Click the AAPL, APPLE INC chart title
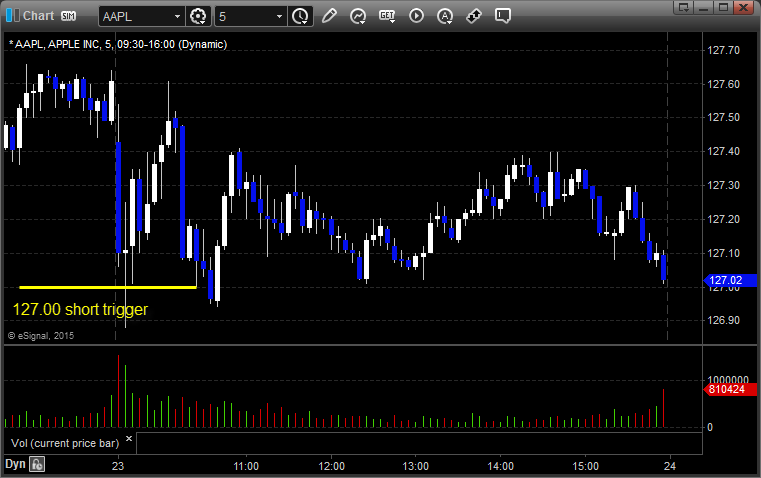 pos(118,44)
